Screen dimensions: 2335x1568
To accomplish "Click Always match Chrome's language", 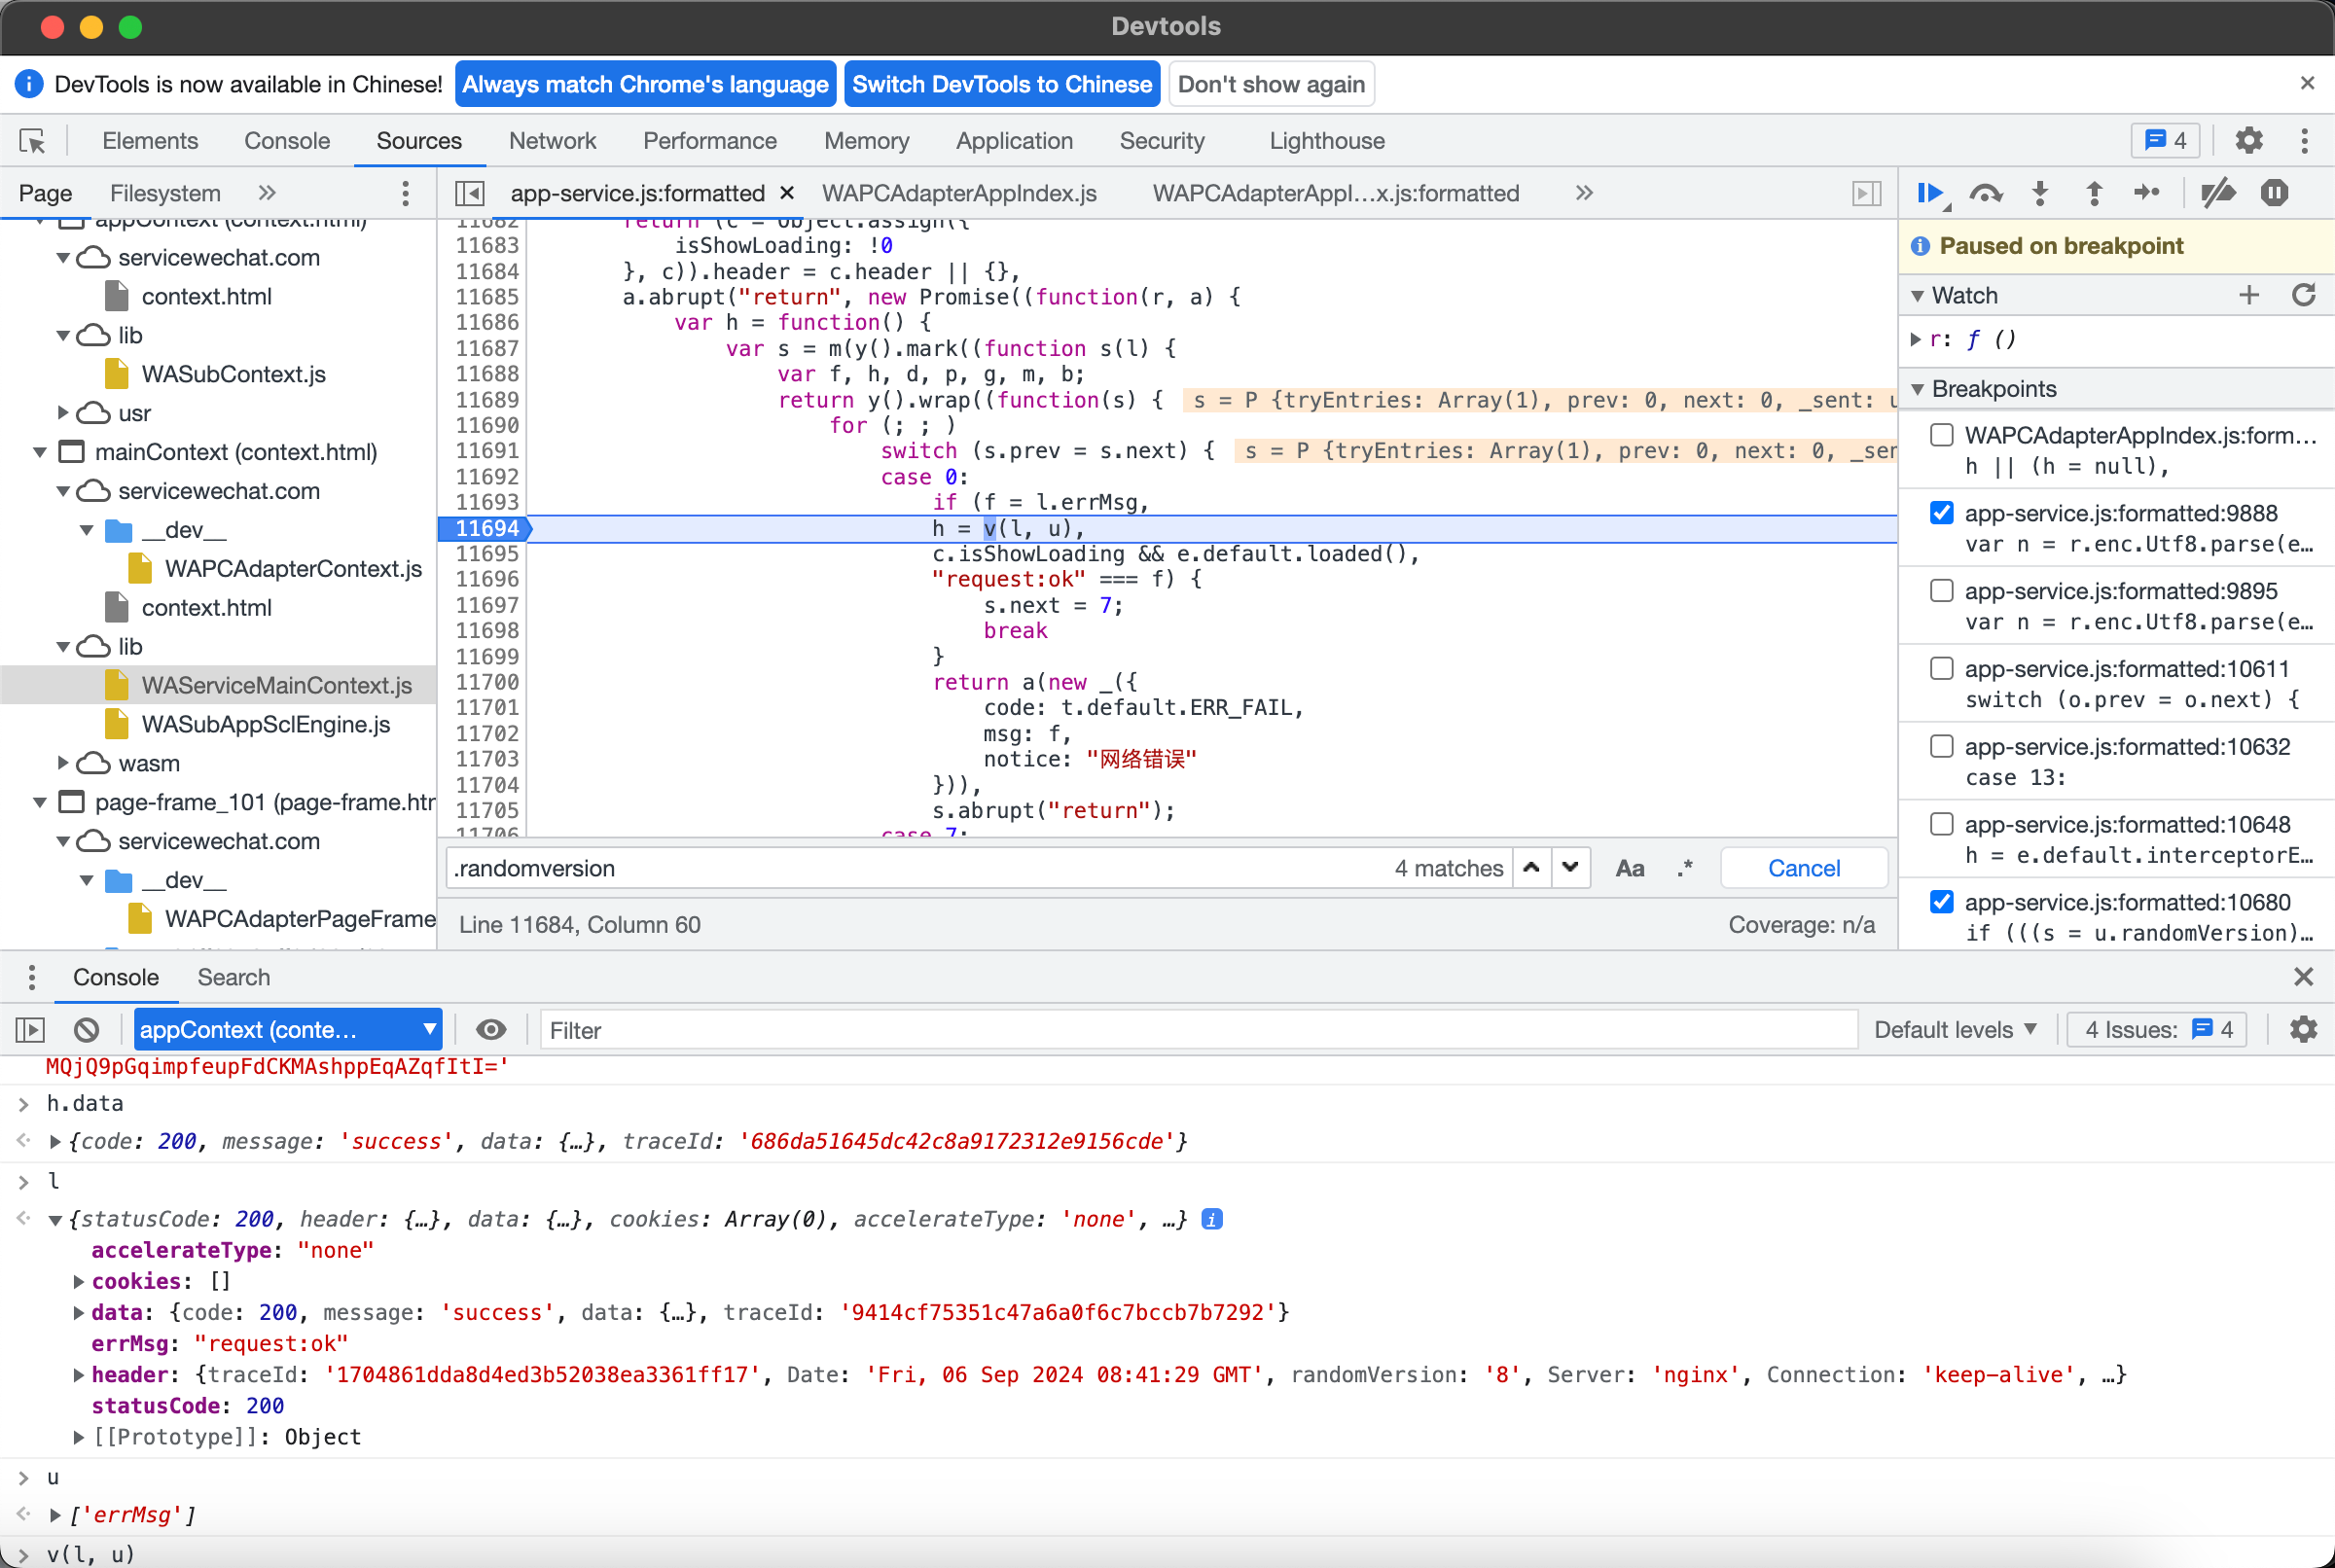I will click(645, 84).
